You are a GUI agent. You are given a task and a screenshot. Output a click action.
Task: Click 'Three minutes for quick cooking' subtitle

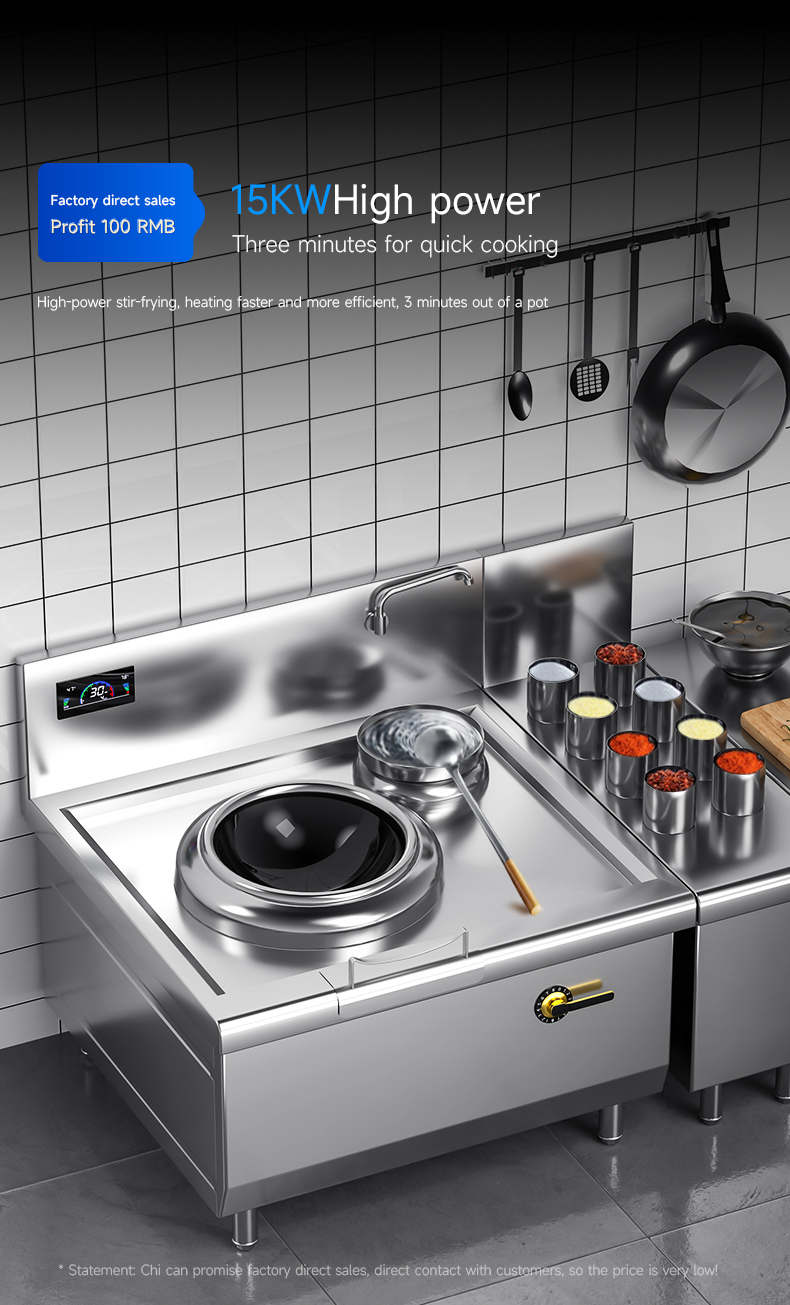tap(395, 245)
